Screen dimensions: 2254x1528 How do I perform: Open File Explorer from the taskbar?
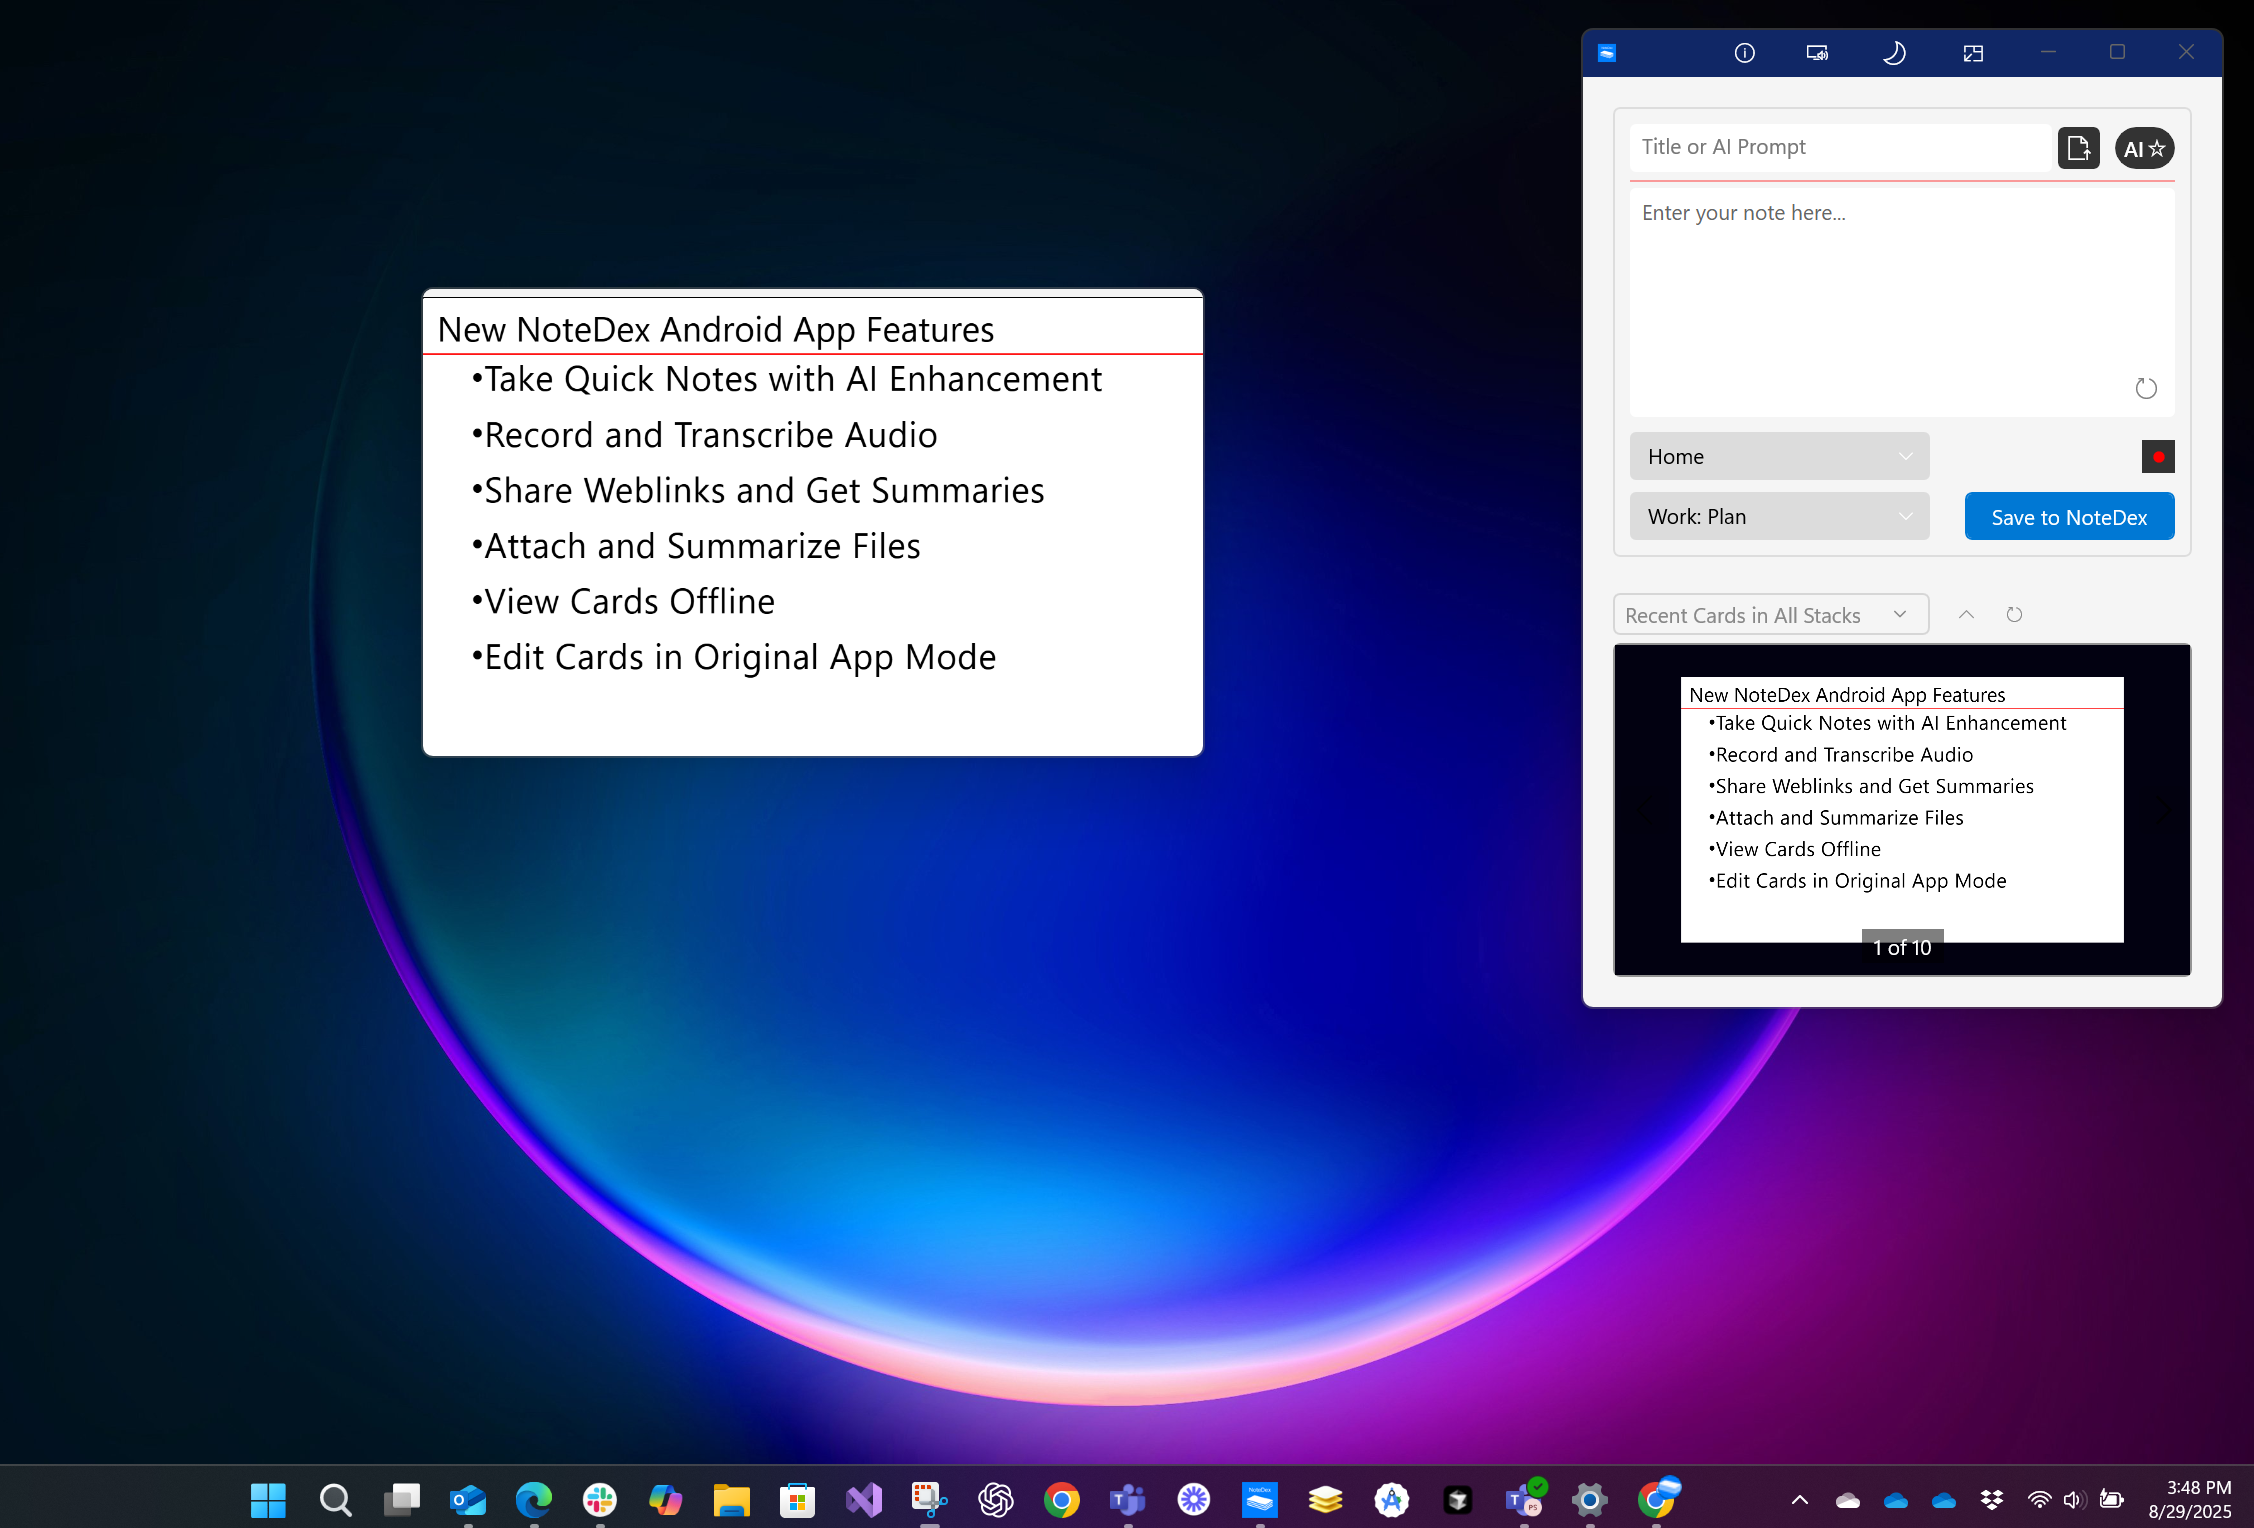tap(732, 1499)
